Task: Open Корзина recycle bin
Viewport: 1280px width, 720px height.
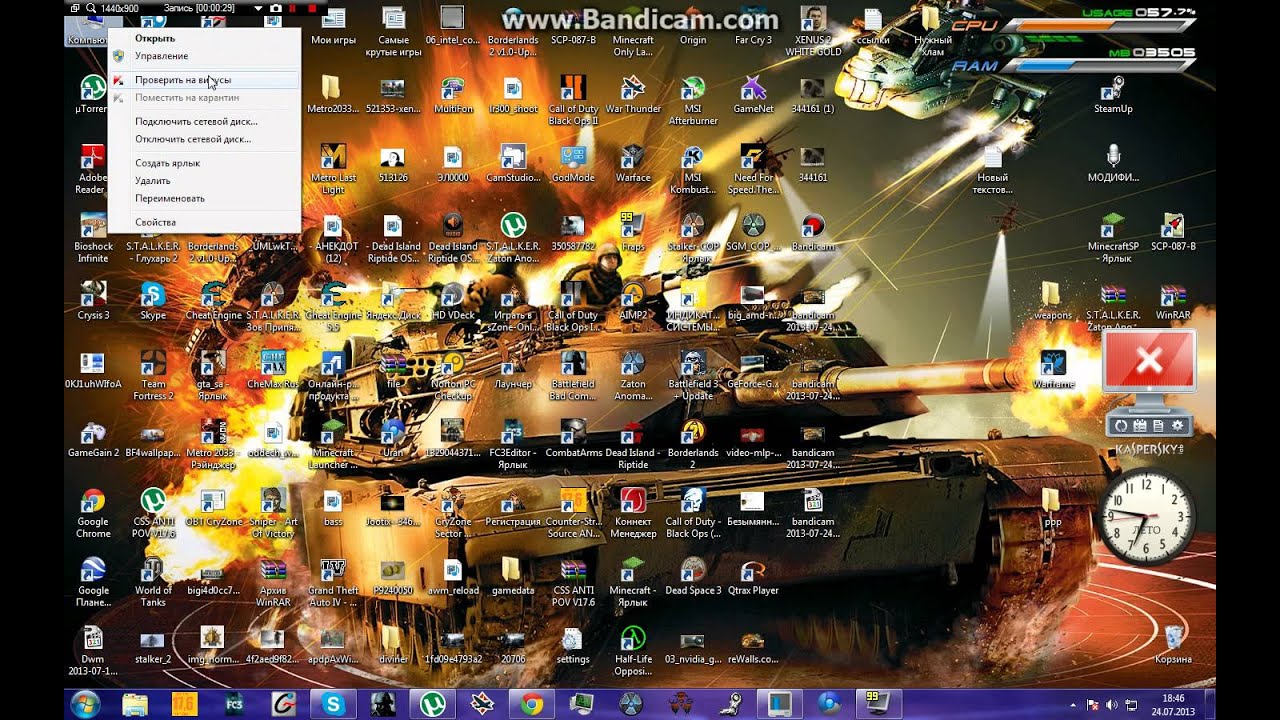Action: 1173,644
